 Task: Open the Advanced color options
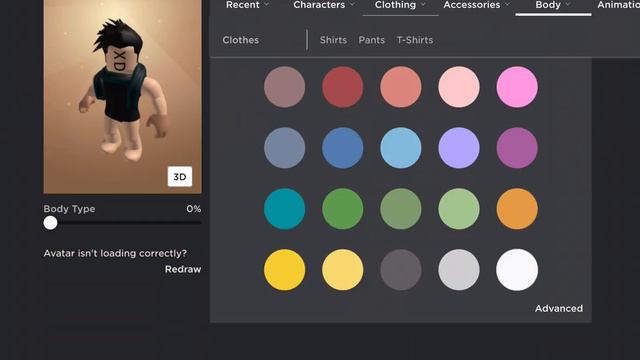pyautogui.click(x=559, y=309)
